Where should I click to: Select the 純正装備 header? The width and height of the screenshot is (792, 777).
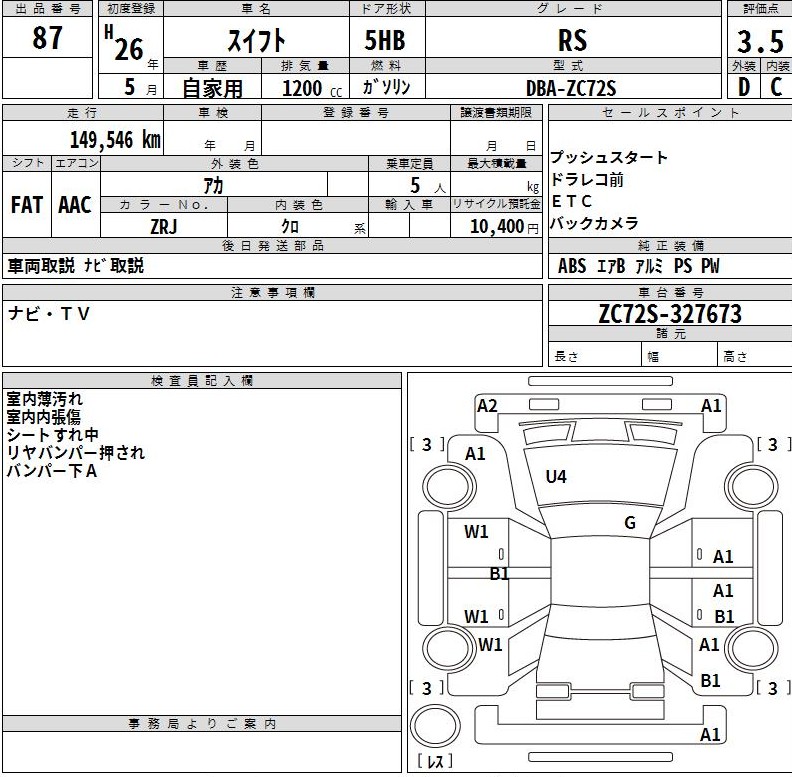point(671,246)
